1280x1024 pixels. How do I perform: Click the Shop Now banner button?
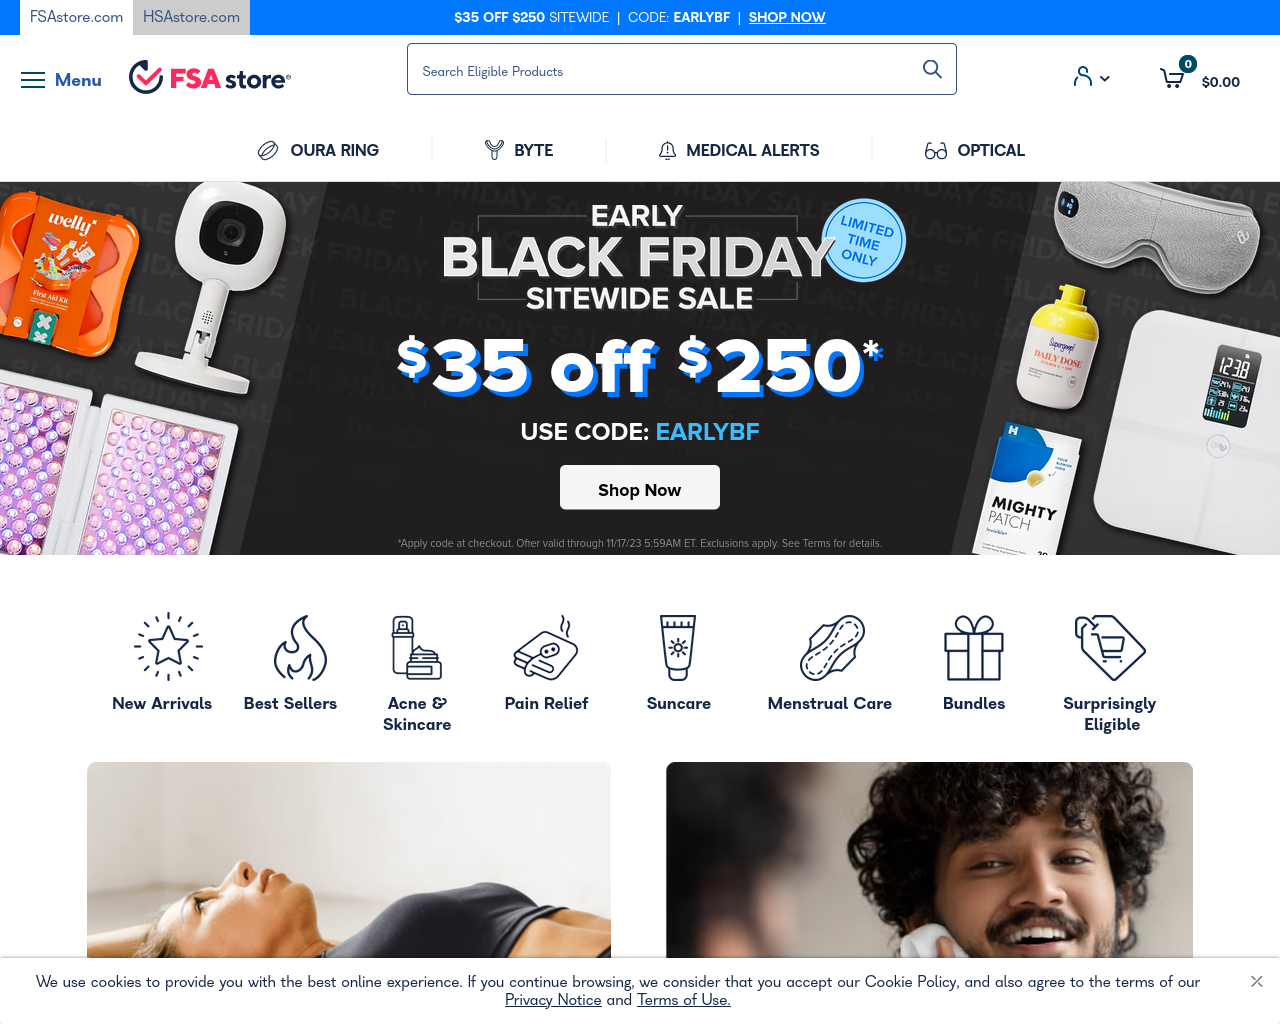pos(640,488)
